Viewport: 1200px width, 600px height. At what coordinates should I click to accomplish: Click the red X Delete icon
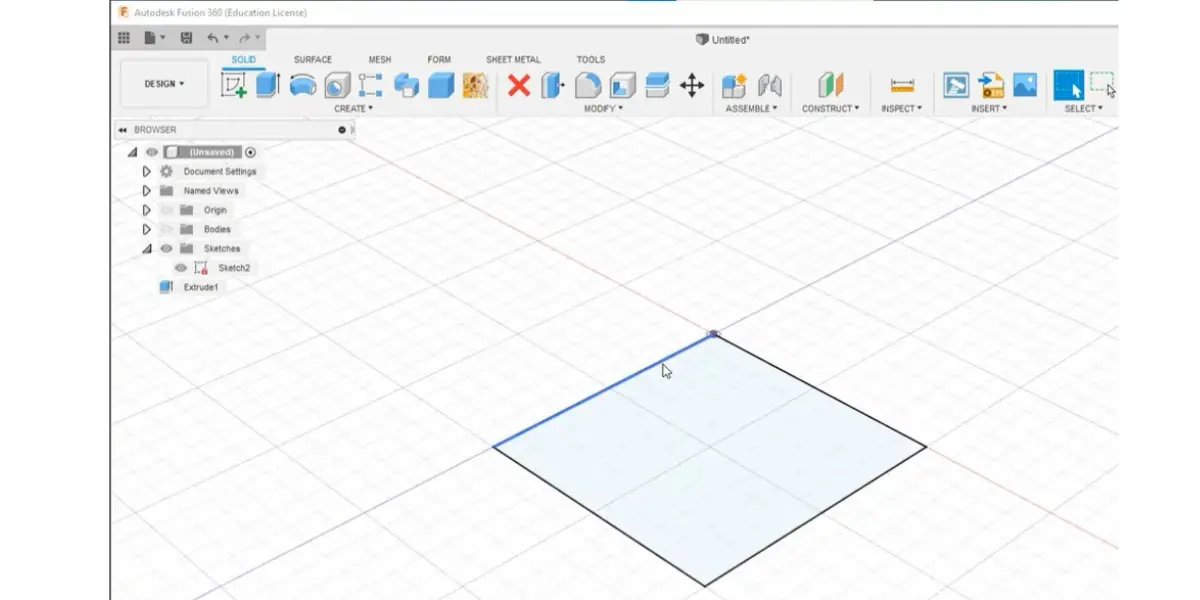[518, 85]
